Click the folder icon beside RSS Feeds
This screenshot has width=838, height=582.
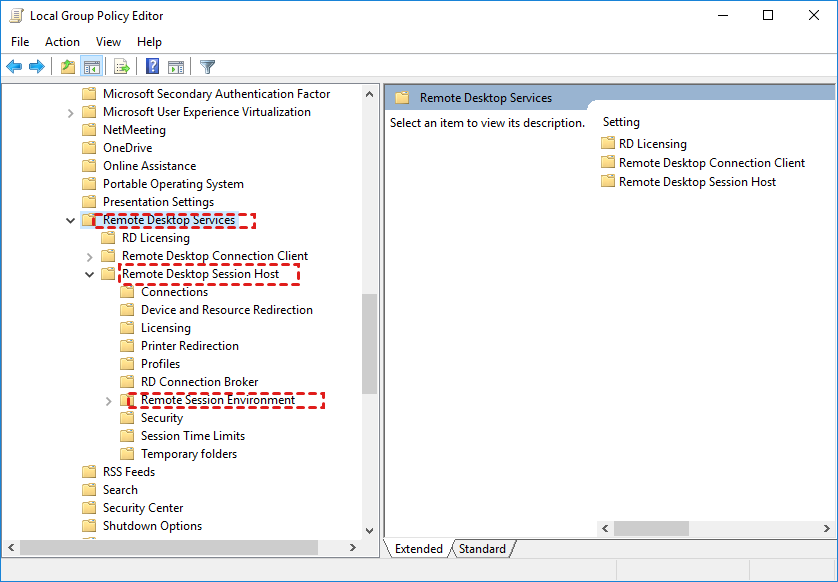89,471
